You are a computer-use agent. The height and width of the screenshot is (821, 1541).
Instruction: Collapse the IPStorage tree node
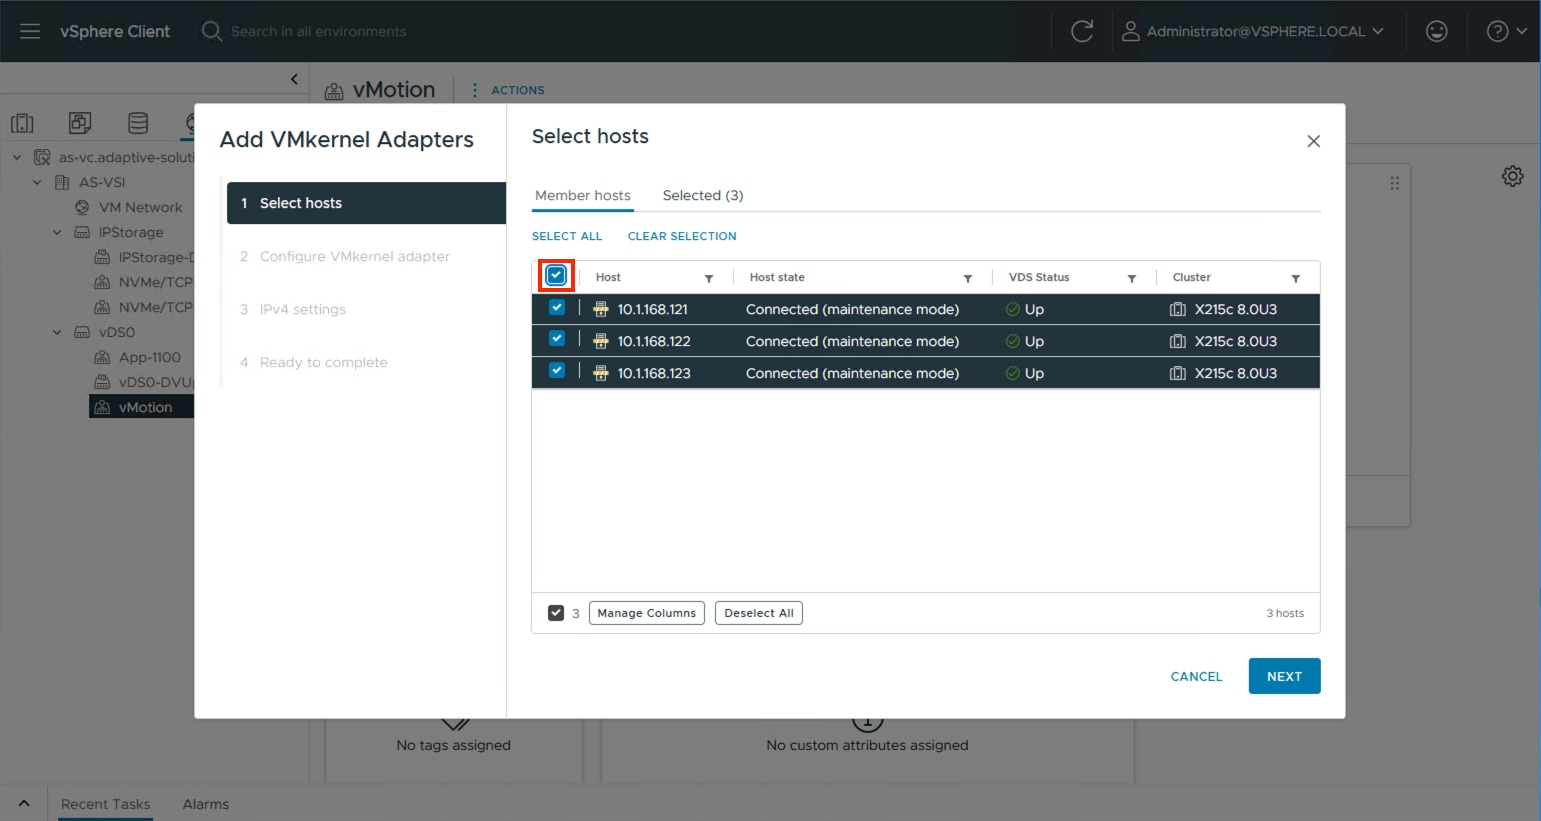57,231
